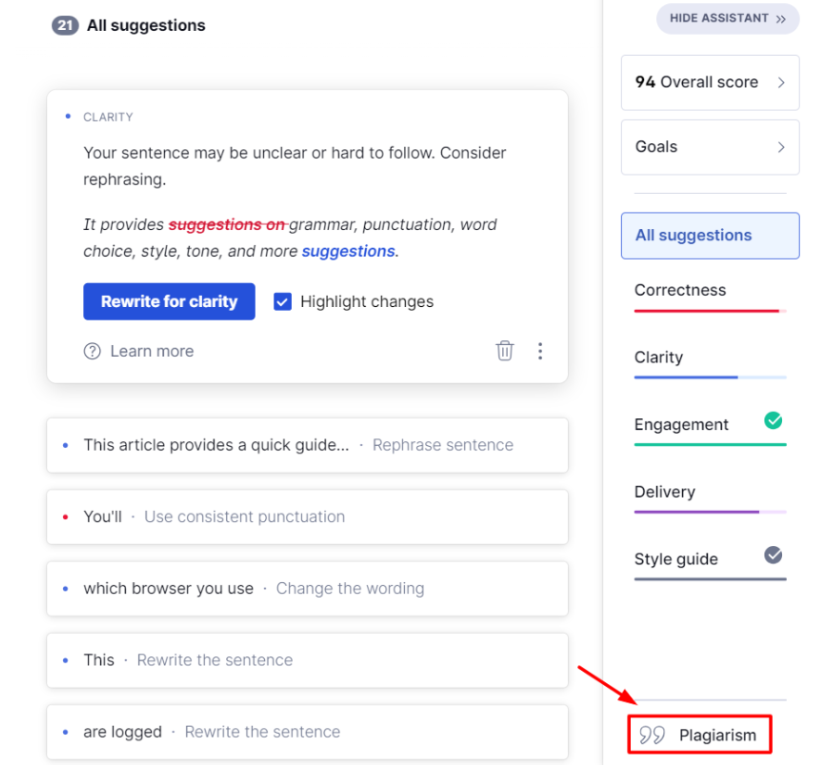The width and height of the screenshot is (831, 770).
Task: Open the Goals panel
Action: point(710,147)
